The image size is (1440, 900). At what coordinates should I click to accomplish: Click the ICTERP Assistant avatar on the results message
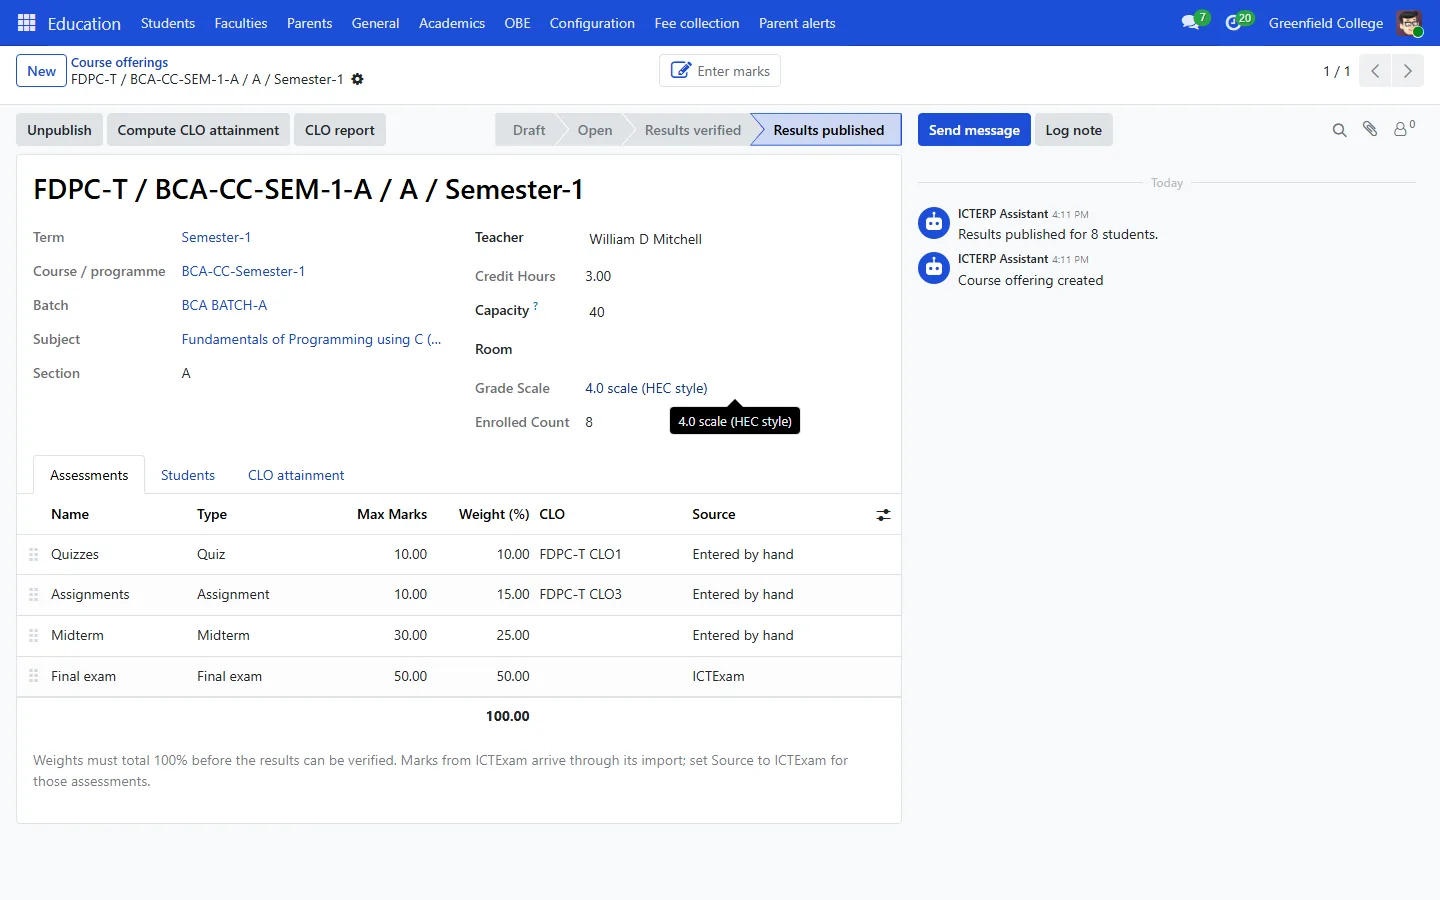click(934, 223)
